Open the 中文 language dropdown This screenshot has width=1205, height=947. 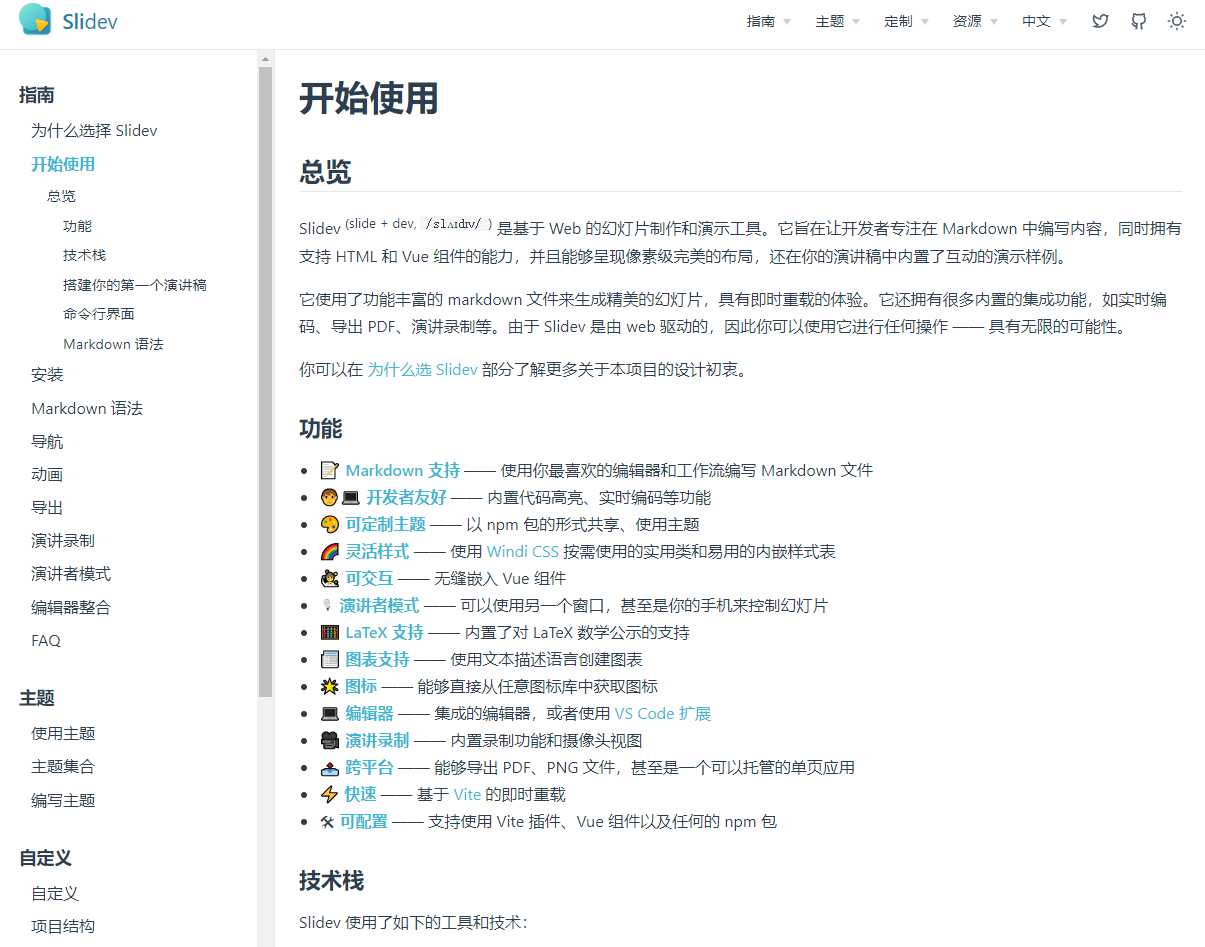1044,21
